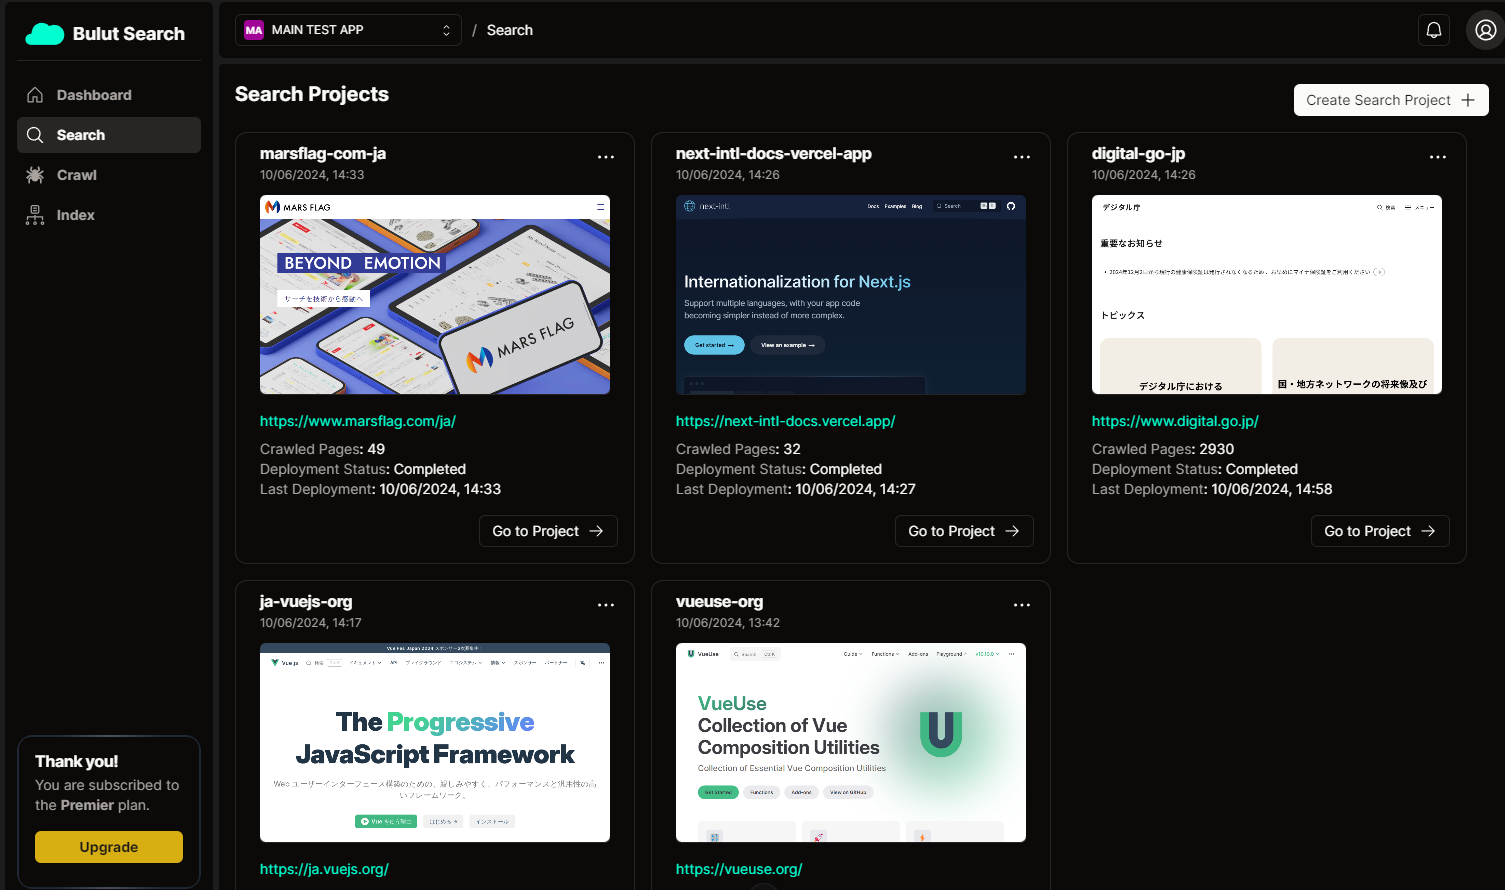Click the Crawl spider icon

35,175
